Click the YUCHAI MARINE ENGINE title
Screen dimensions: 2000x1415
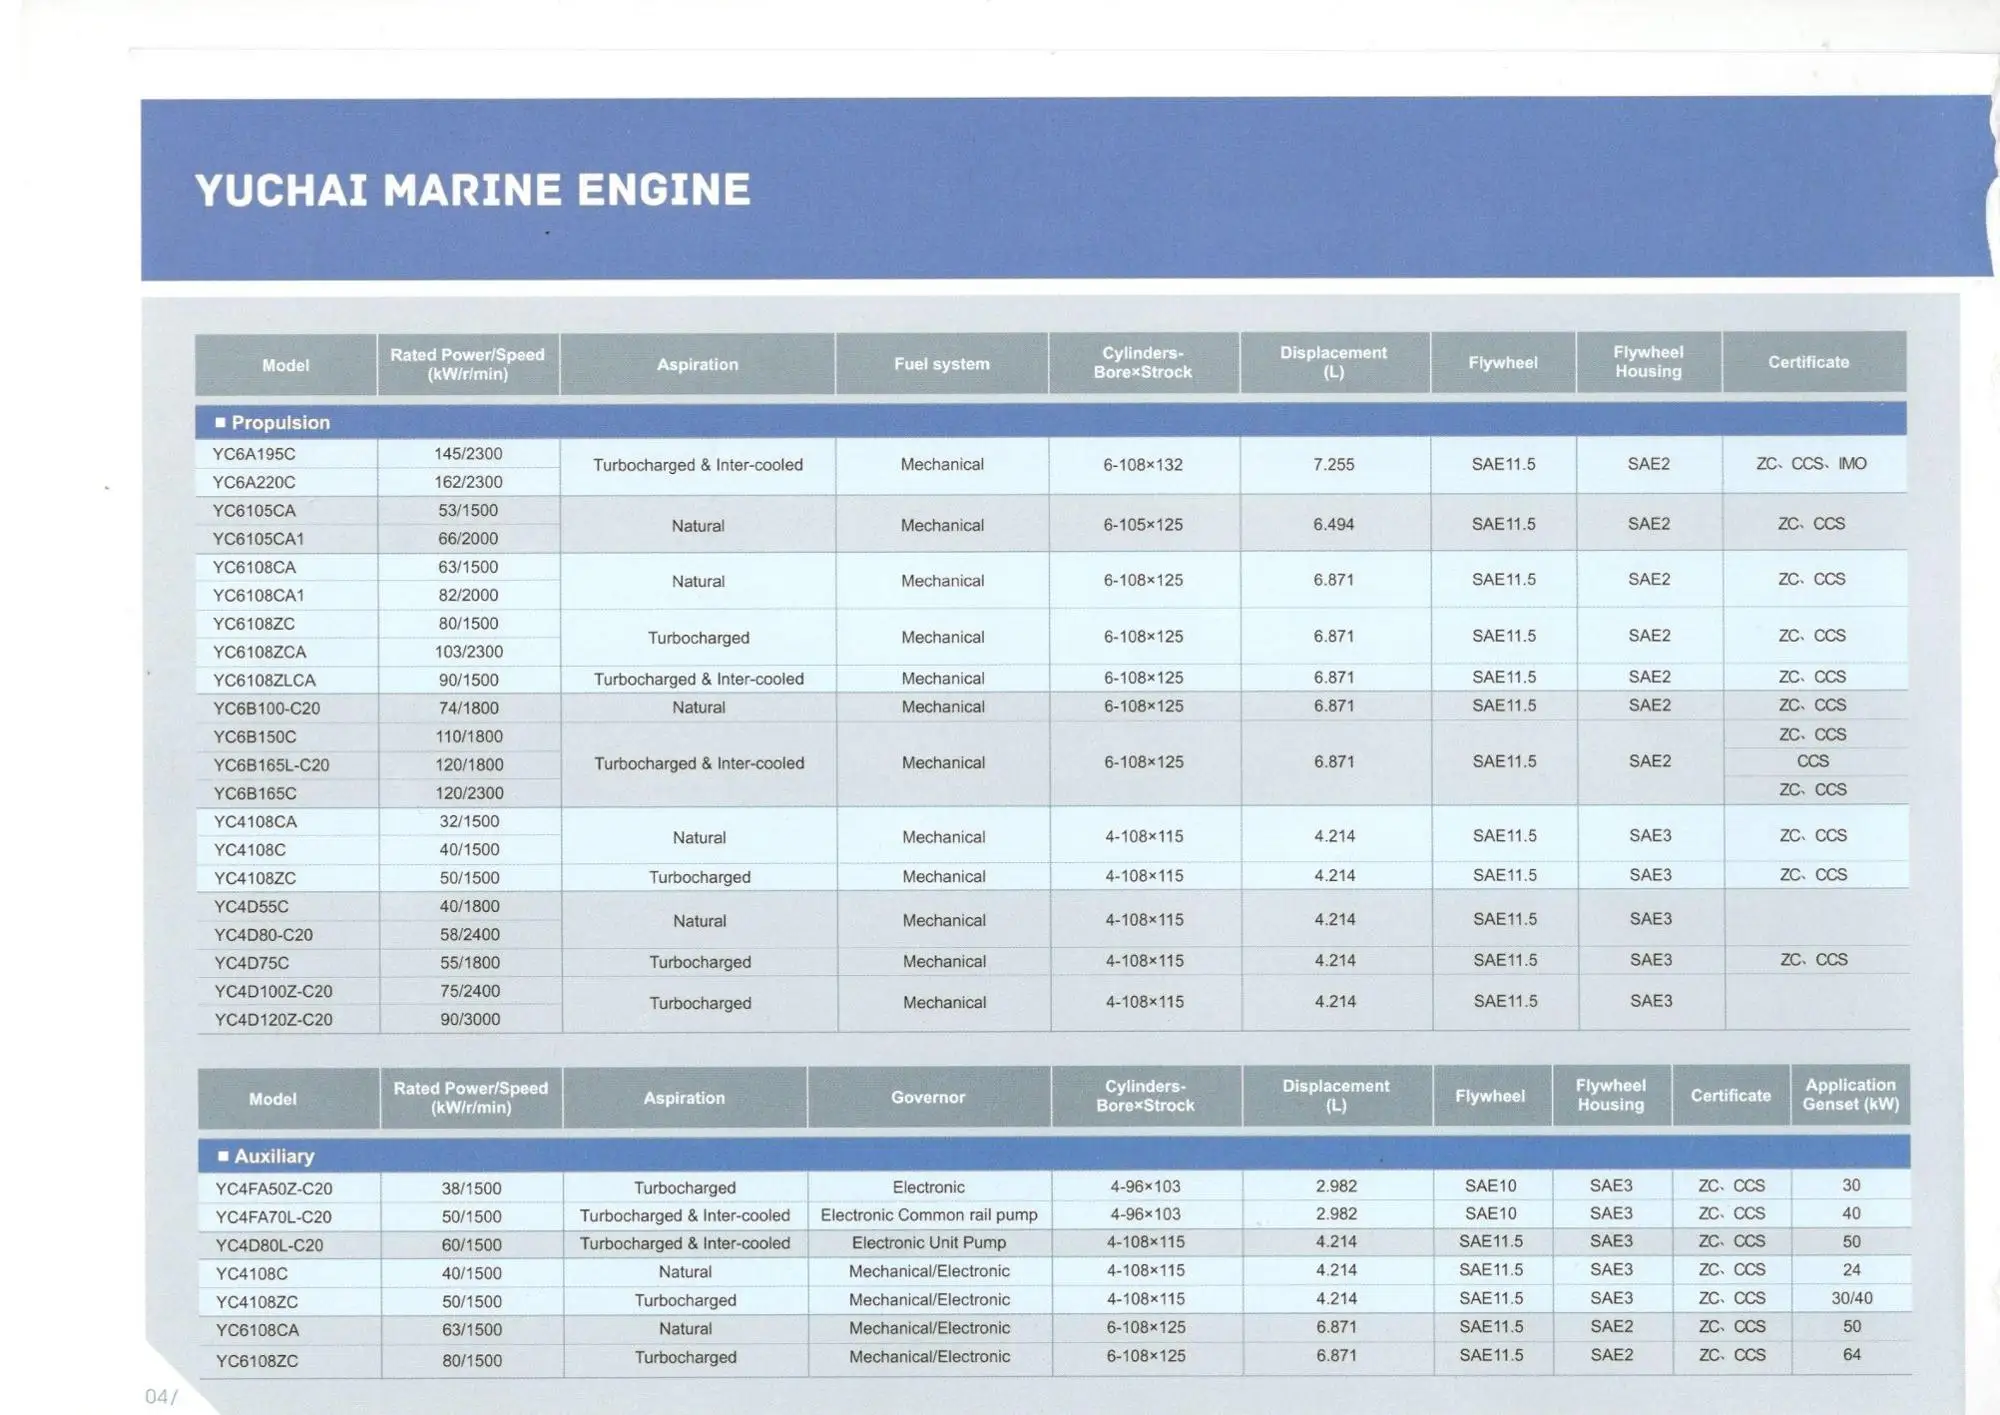(472, 190)
